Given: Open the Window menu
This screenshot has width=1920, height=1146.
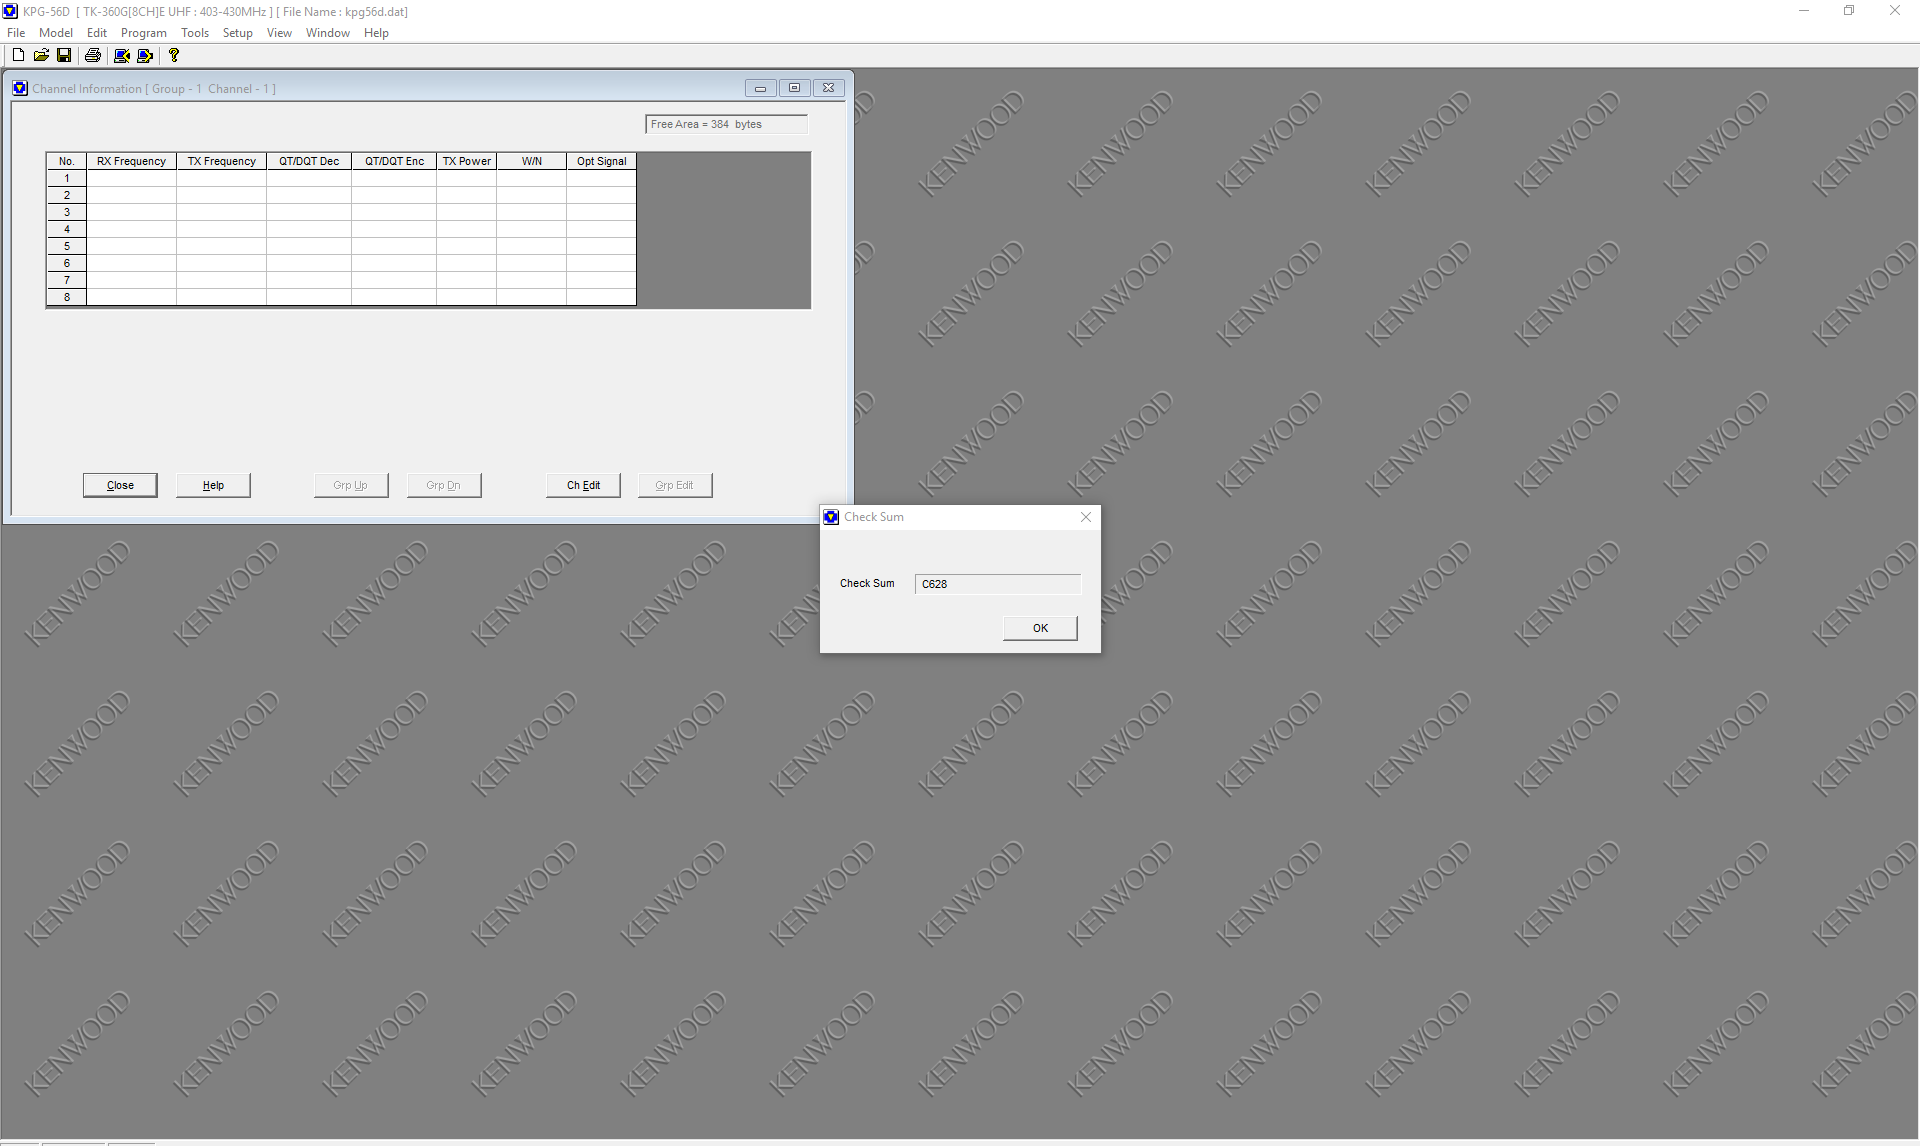Looking at the screenshot, I should [x=328, y=33].
